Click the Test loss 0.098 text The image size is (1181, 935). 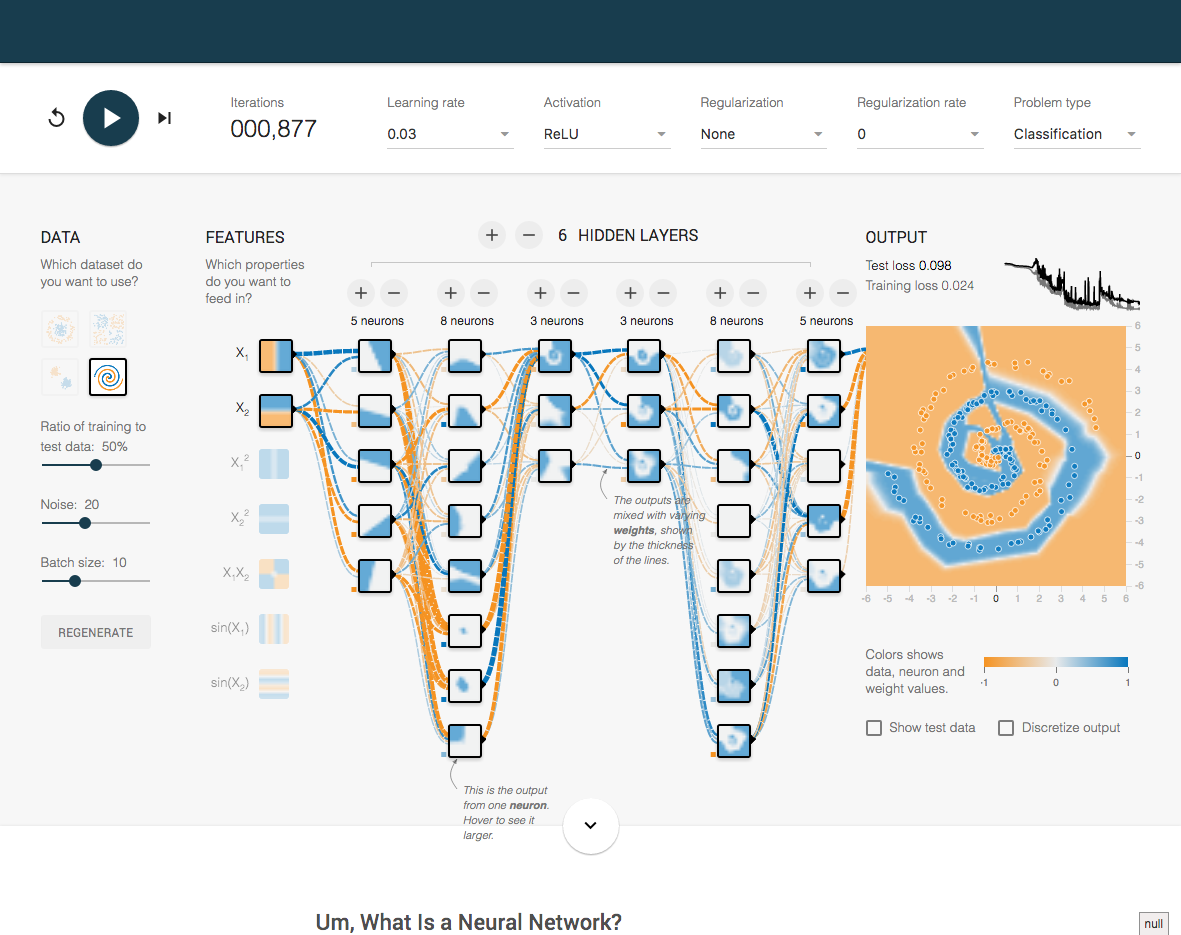pos(908,265)
